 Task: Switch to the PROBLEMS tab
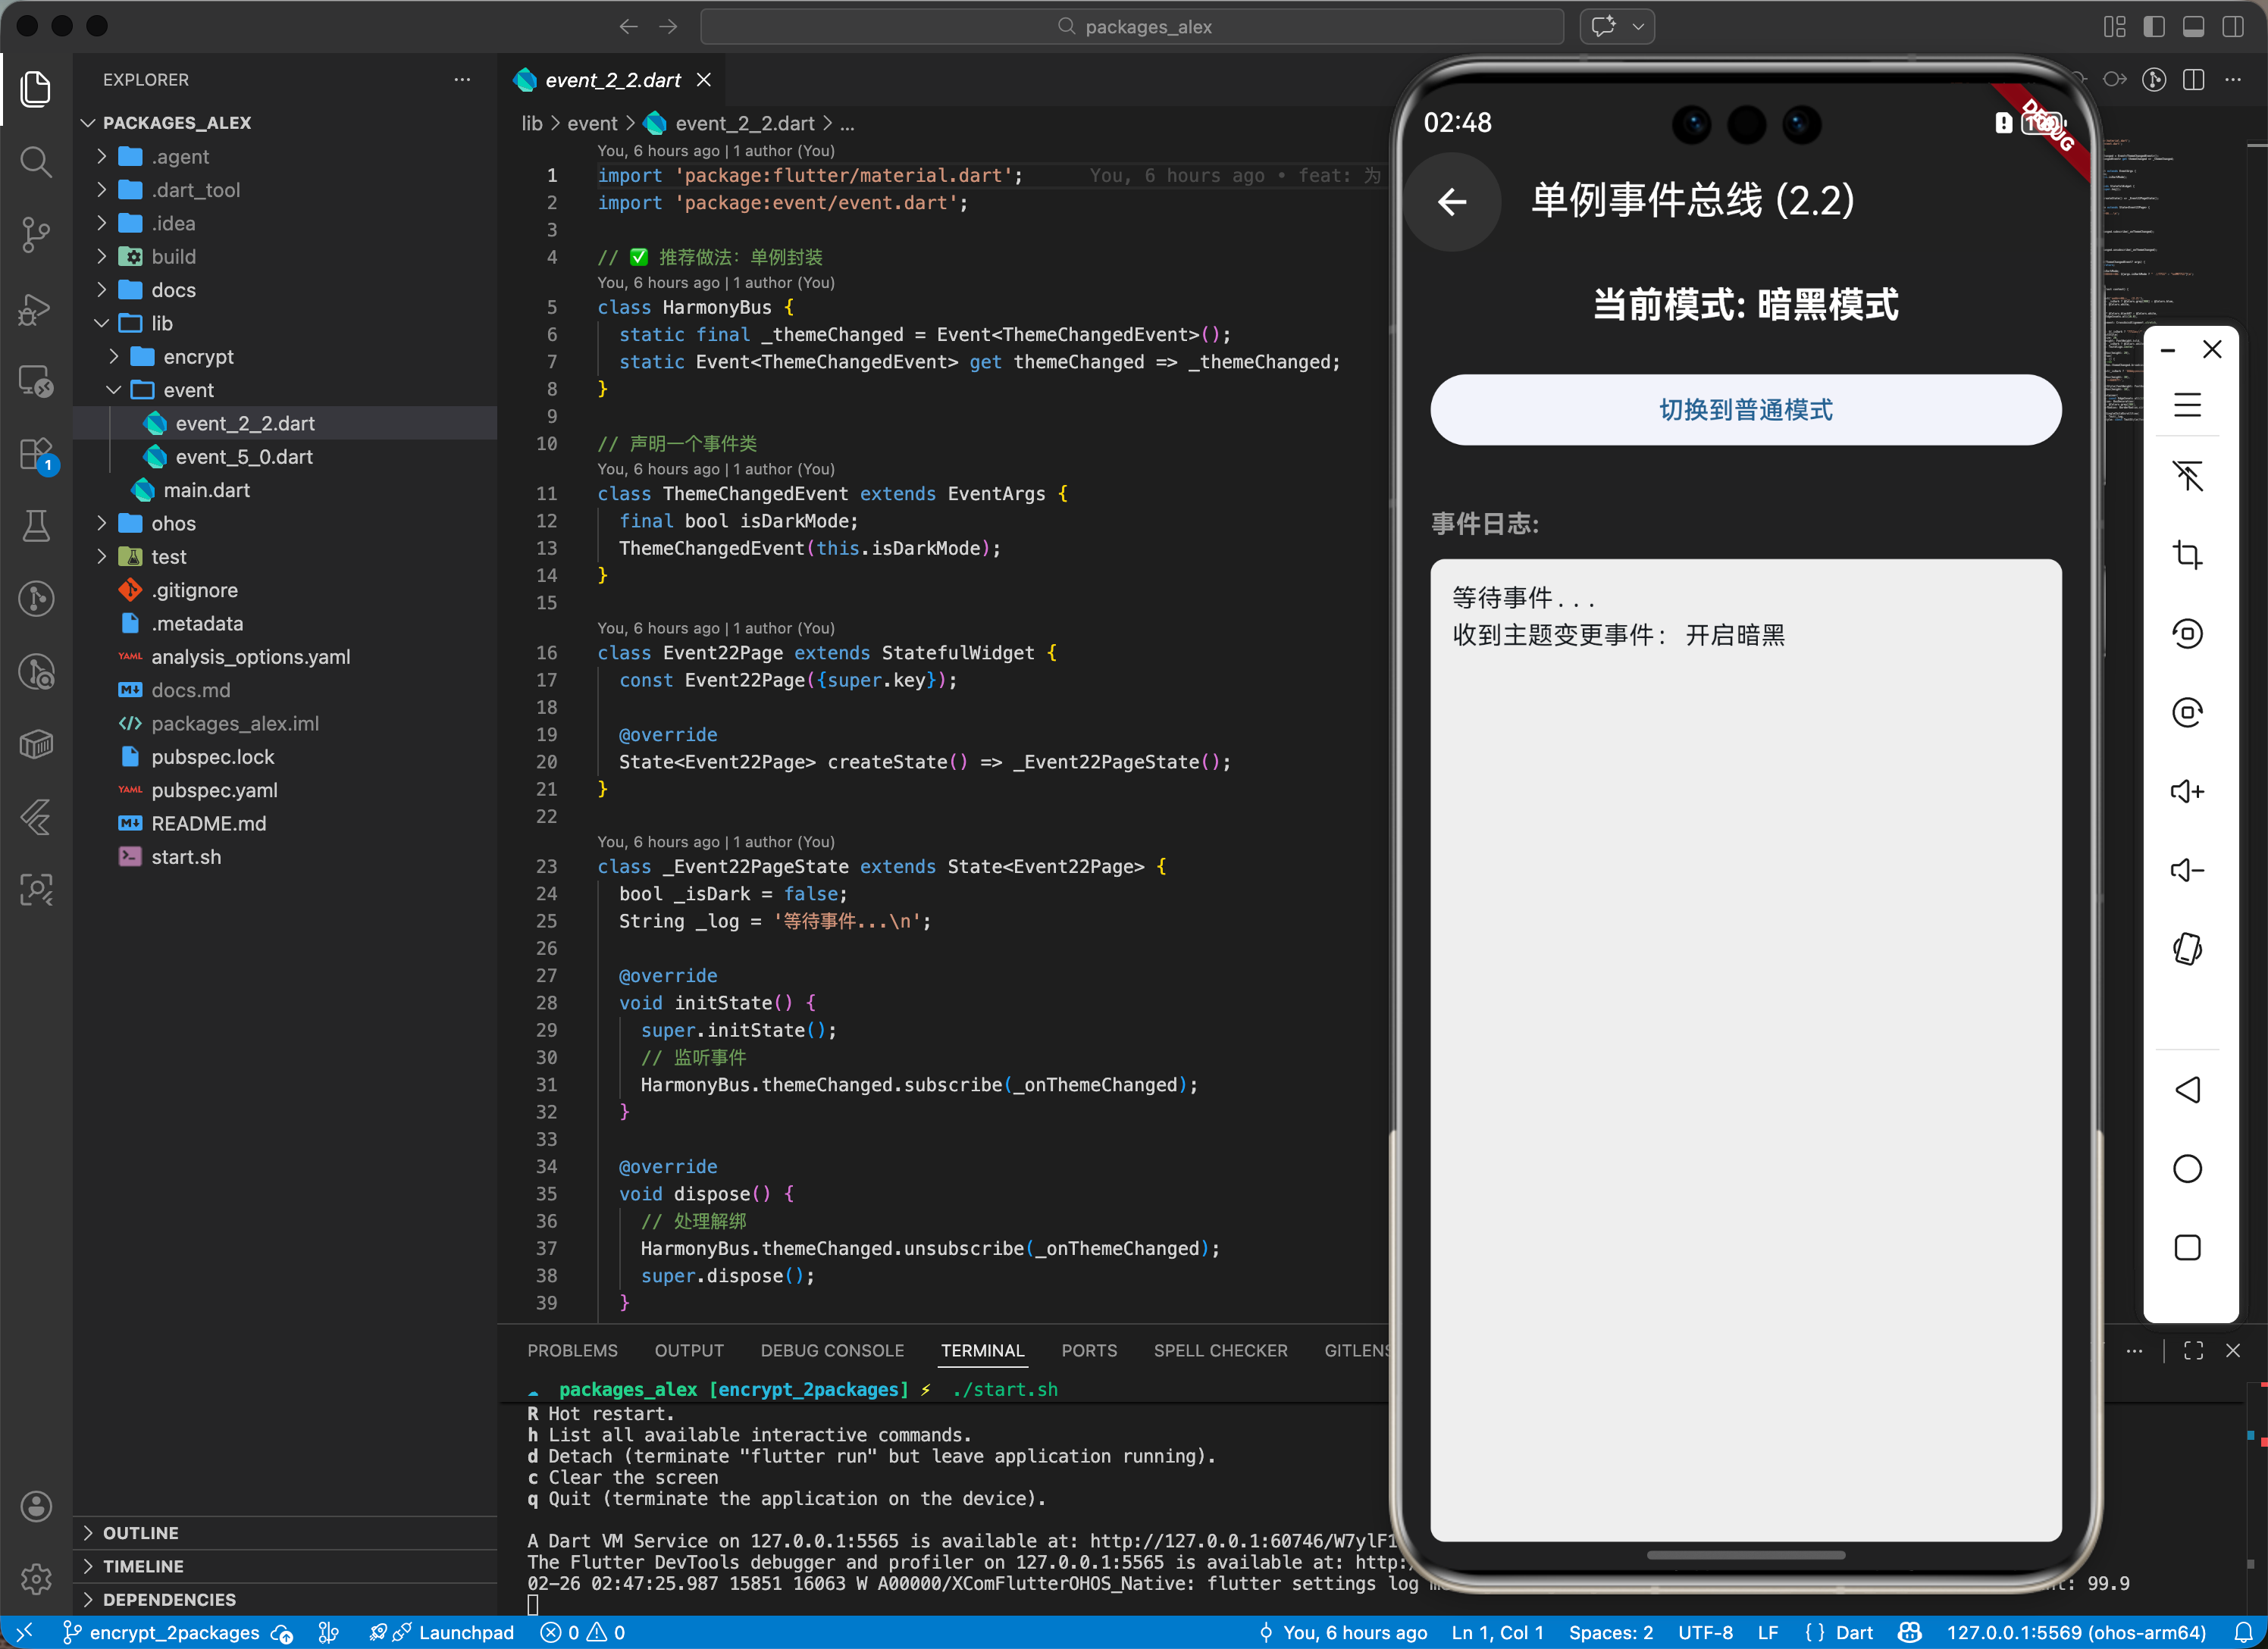coord(572,1350)
